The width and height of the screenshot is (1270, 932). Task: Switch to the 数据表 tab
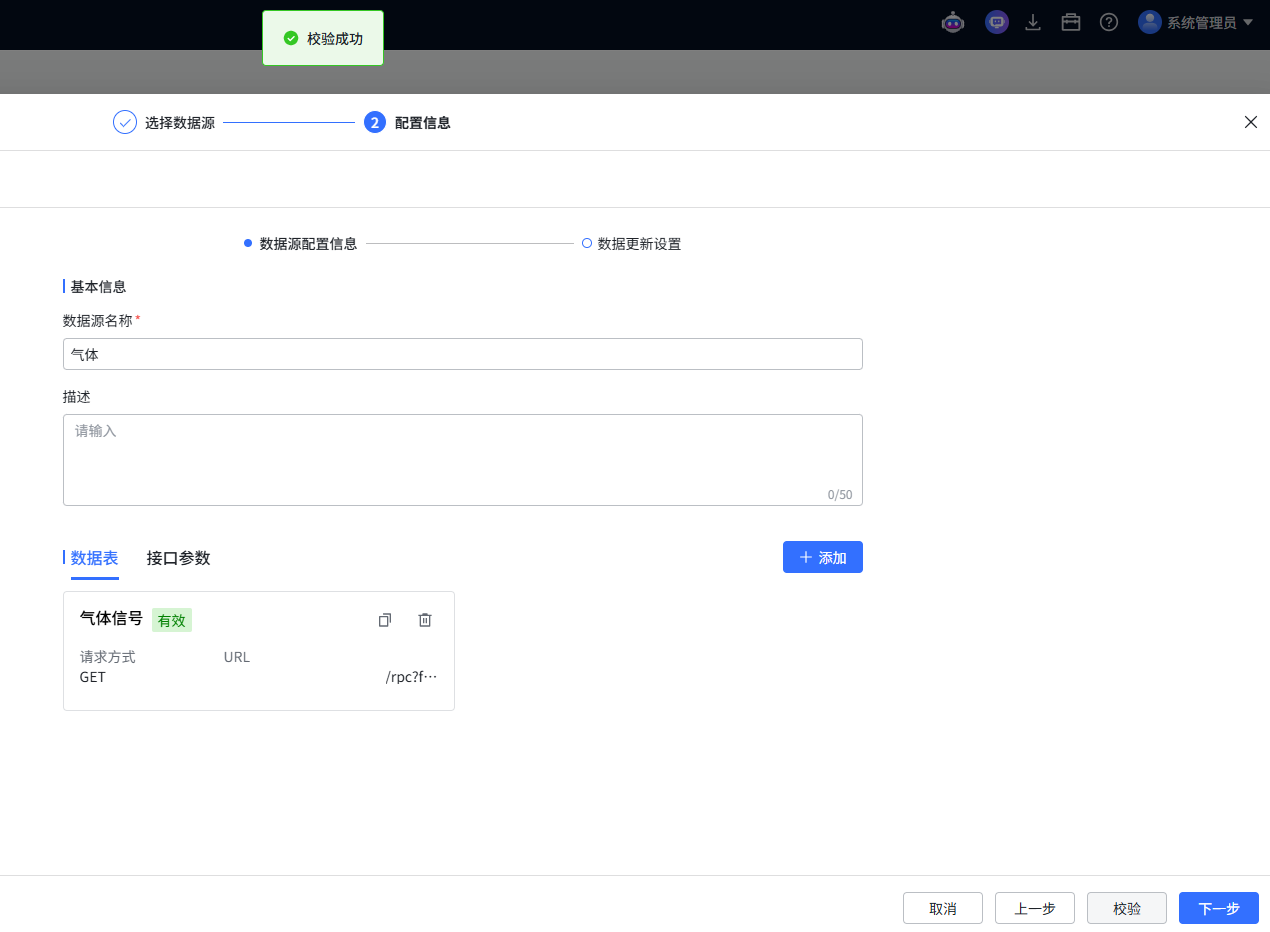point(94,558)
